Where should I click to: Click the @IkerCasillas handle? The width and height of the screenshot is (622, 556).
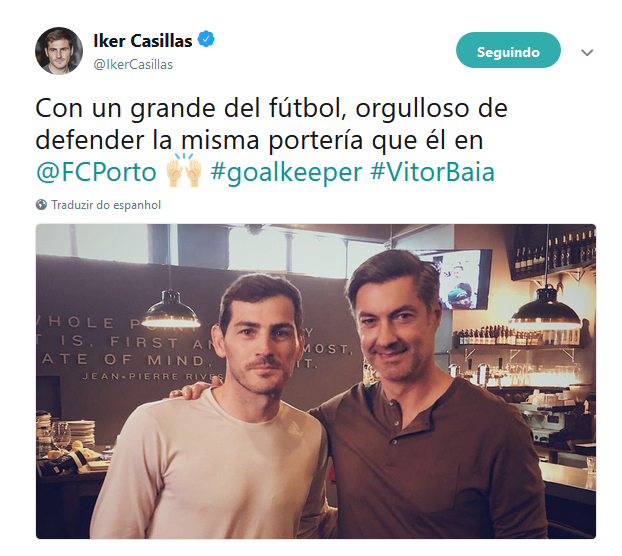point(133,65)
